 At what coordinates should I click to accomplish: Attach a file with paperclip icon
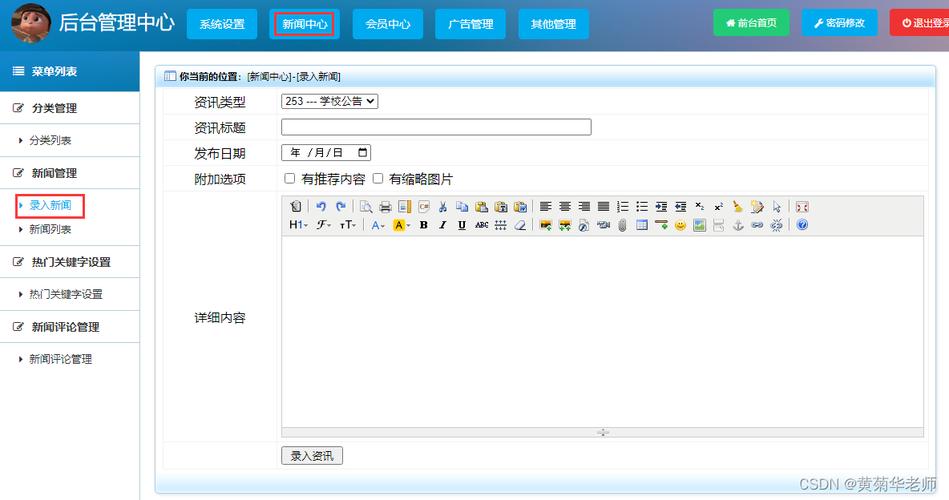[622, 225]
